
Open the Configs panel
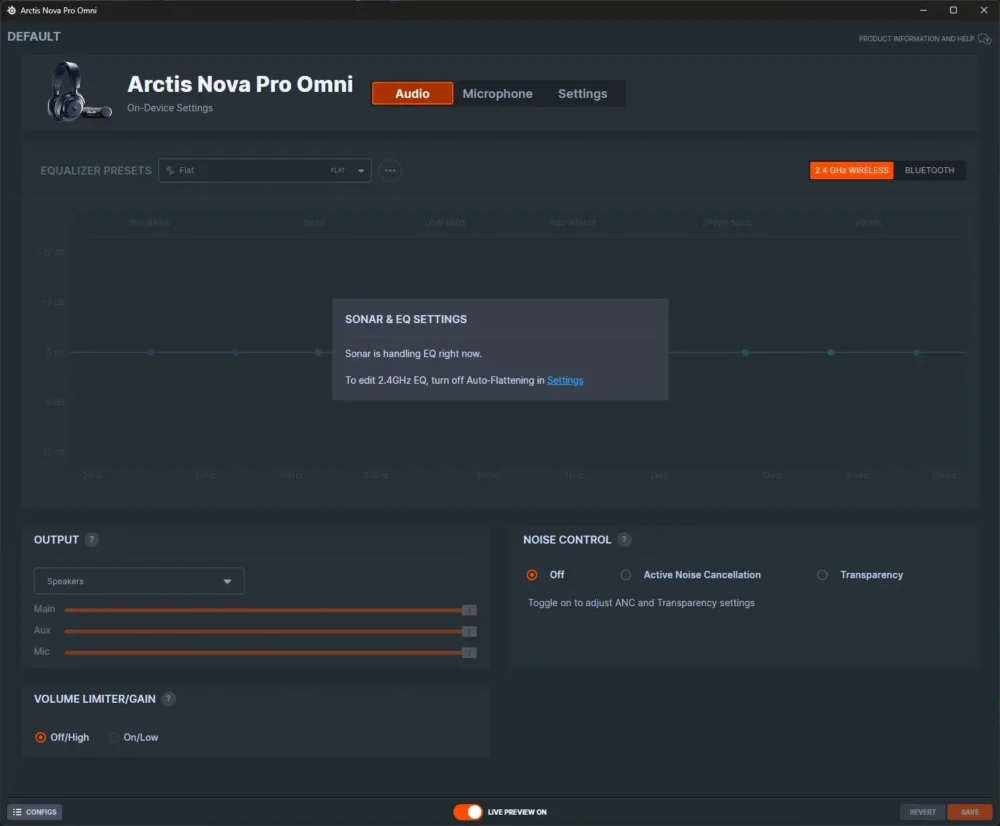pyautogui.click(x=35, y=812)
